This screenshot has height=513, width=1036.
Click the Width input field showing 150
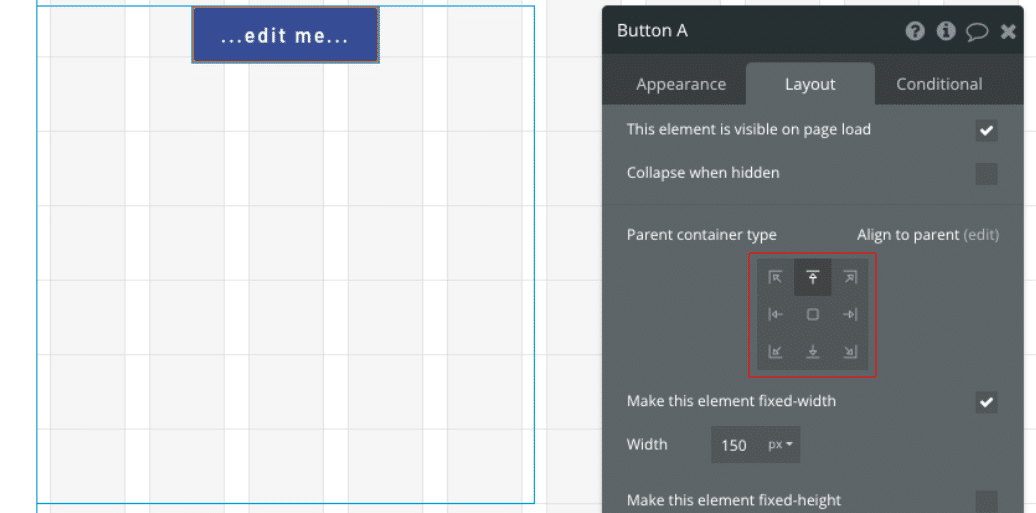[735, 445]
